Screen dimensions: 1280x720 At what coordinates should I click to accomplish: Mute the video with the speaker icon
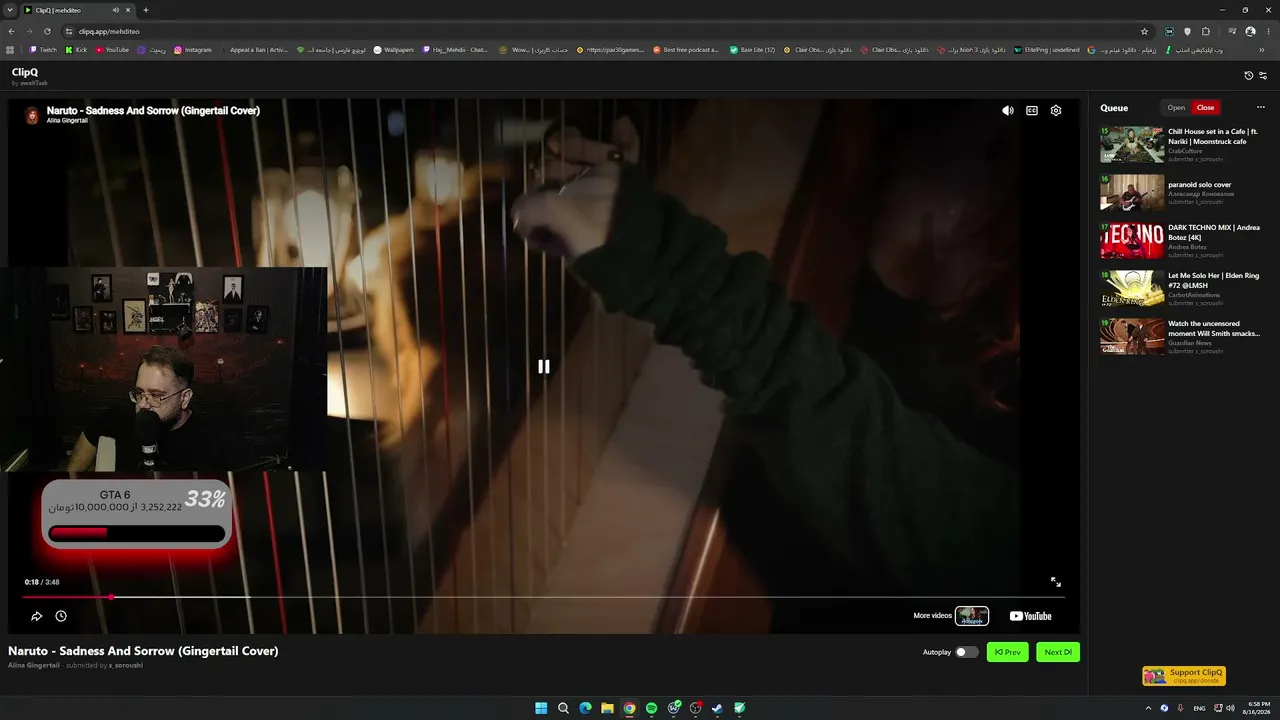point(1008,111)
